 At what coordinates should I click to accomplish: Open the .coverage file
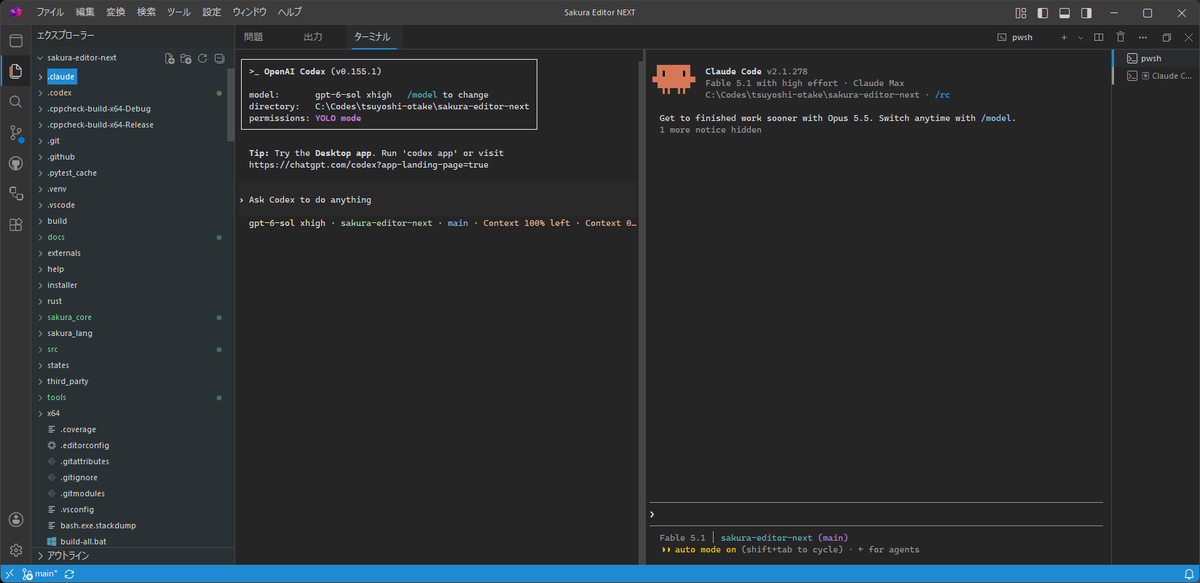[77, 429]
